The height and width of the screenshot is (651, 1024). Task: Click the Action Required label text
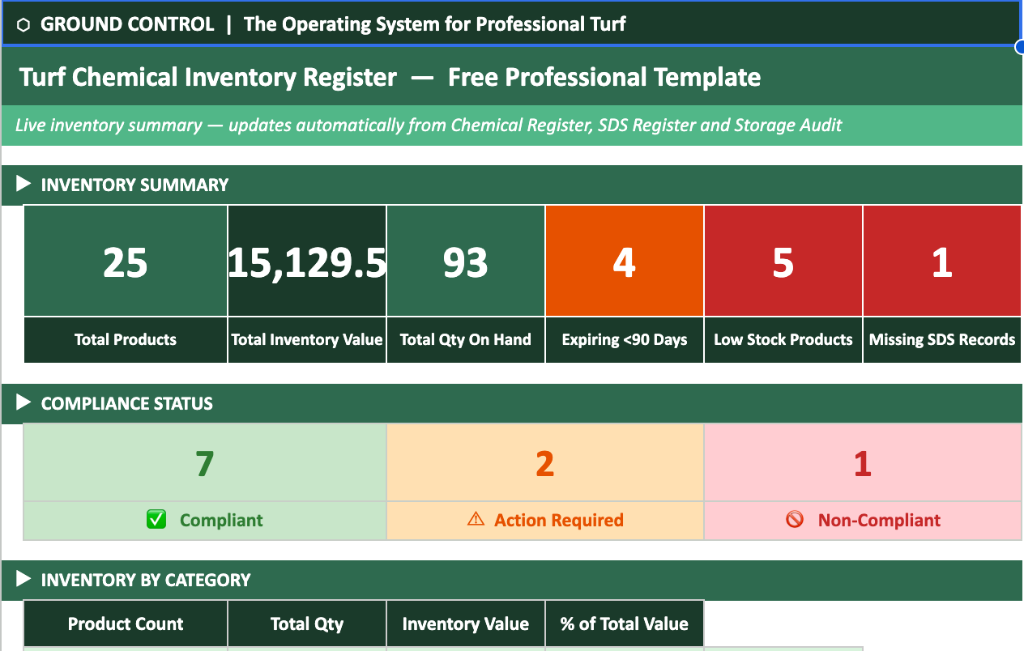558,520
